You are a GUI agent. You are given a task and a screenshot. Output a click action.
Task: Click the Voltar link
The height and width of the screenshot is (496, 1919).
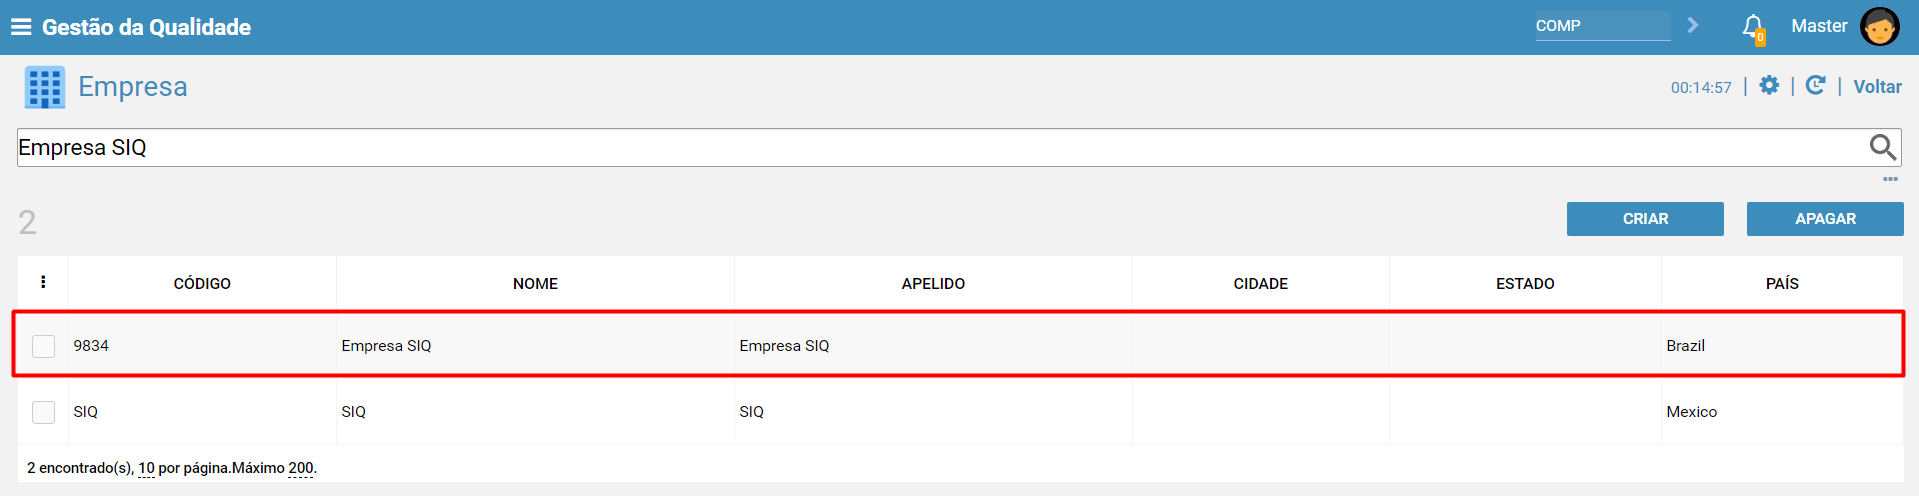[1877, 87]
